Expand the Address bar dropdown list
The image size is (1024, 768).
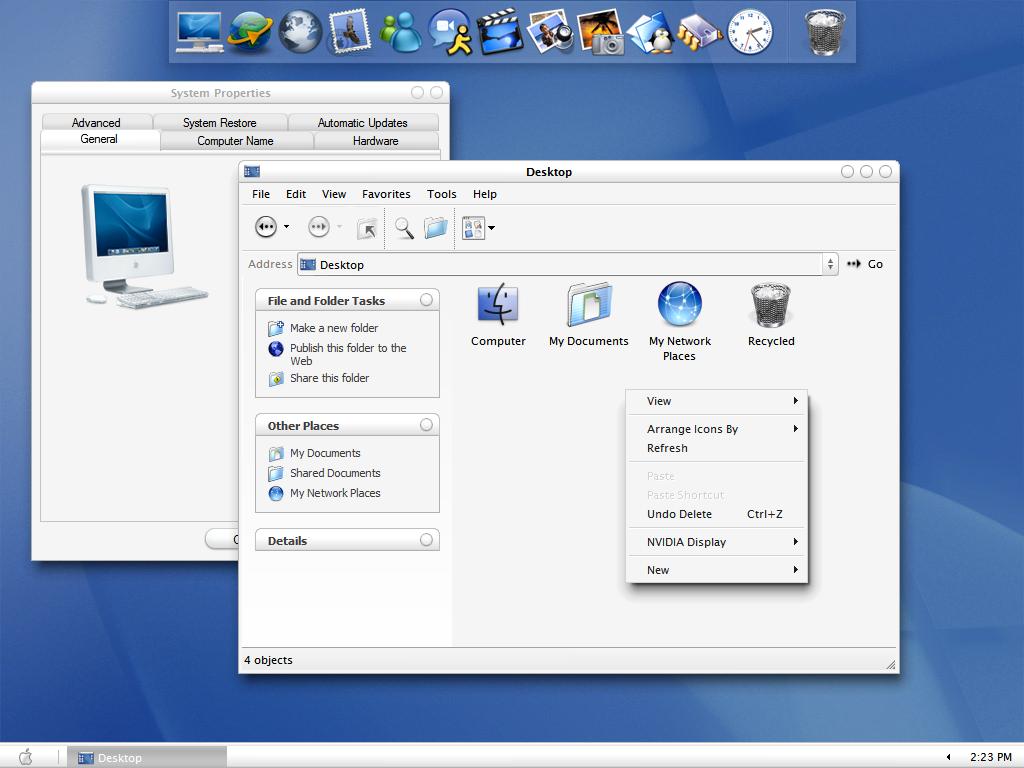[830, 264]
